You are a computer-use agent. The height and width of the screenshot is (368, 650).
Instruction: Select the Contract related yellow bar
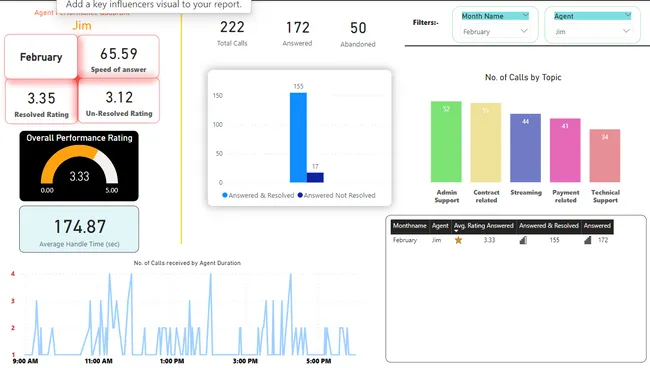click(x=486, y=143)
